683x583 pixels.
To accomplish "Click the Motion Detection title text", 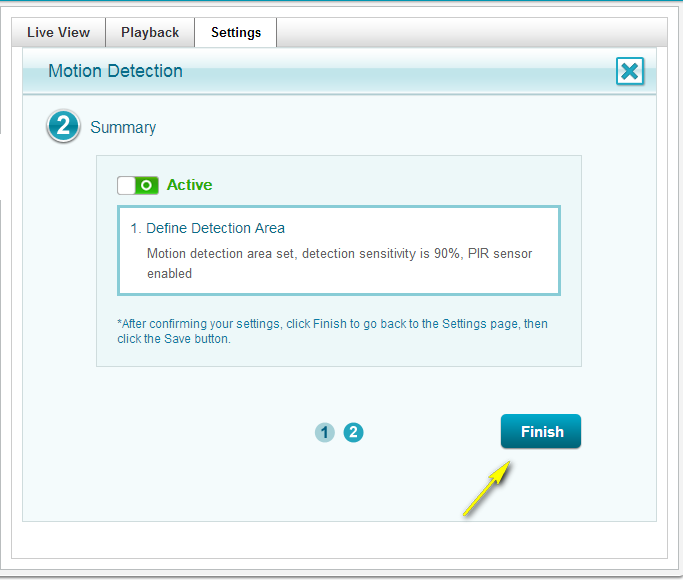I will tap(116, 71).
